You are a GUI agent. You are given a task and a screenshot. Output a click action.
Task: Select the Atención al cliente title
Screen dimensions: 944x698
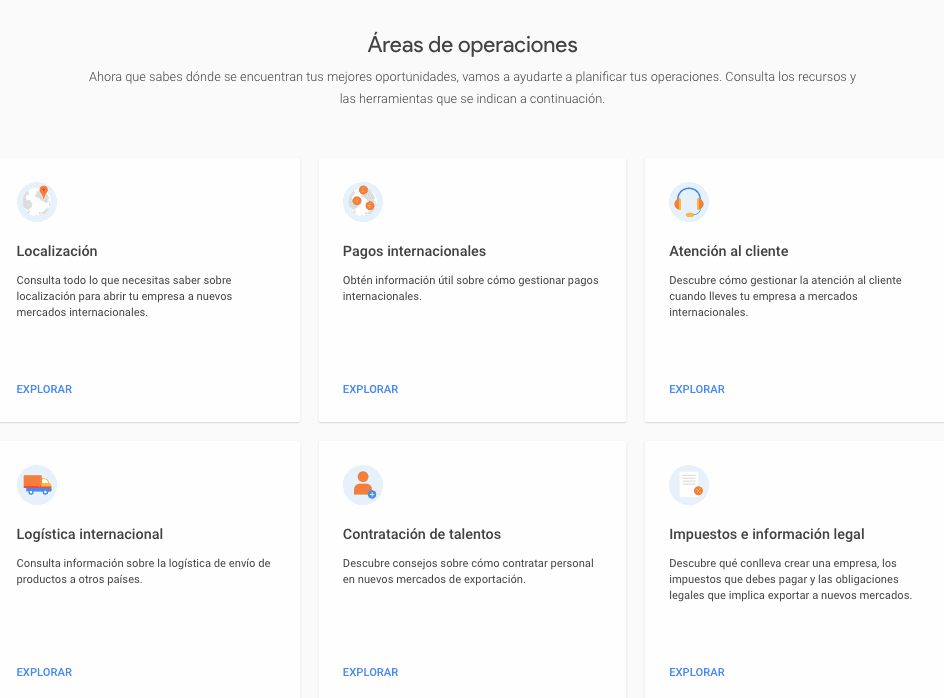point(729,251)
